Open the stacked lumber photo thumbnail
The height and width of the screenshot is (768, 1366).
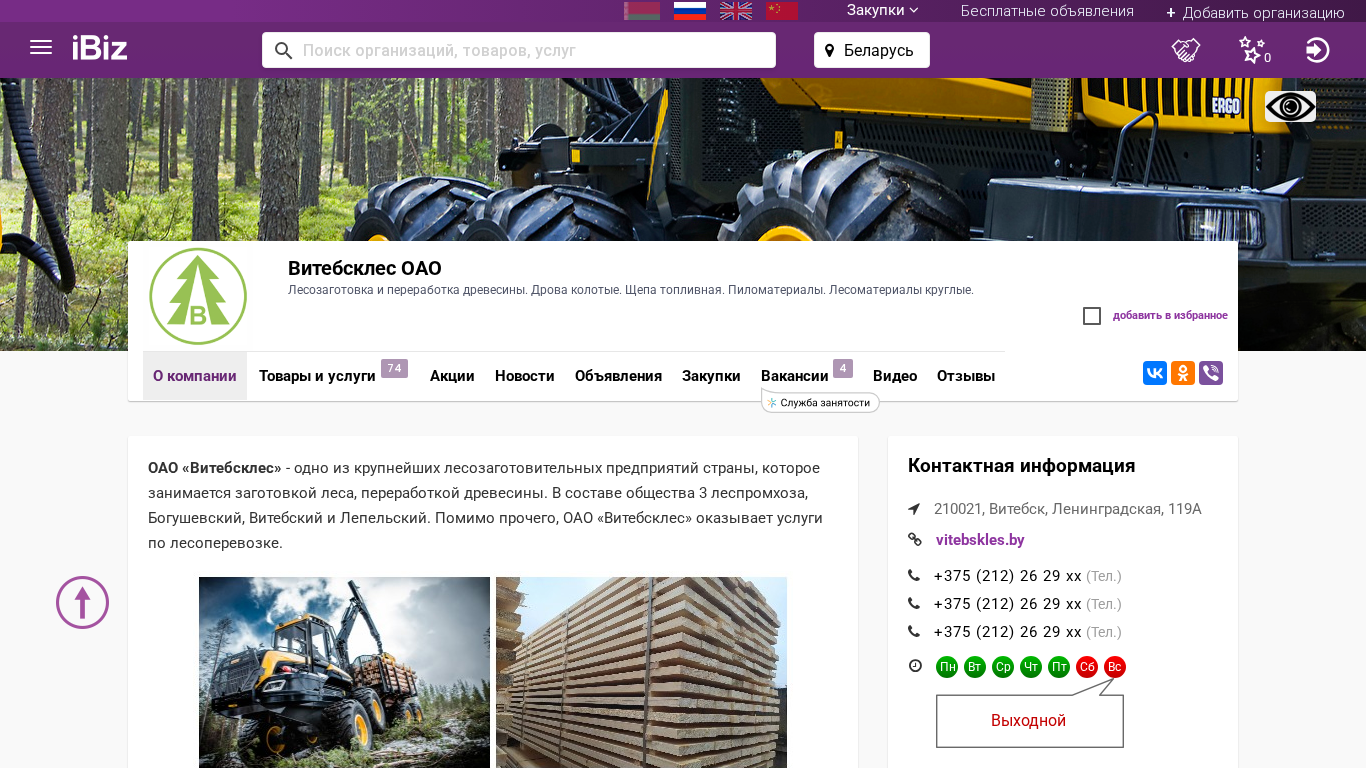coord(641,672)
